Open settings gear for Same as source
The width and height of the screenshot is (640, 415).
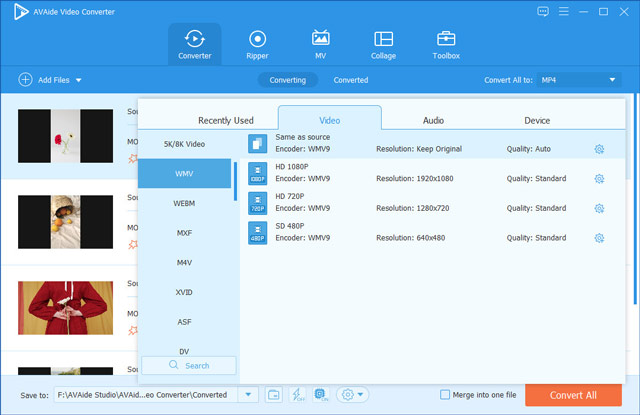599,149
